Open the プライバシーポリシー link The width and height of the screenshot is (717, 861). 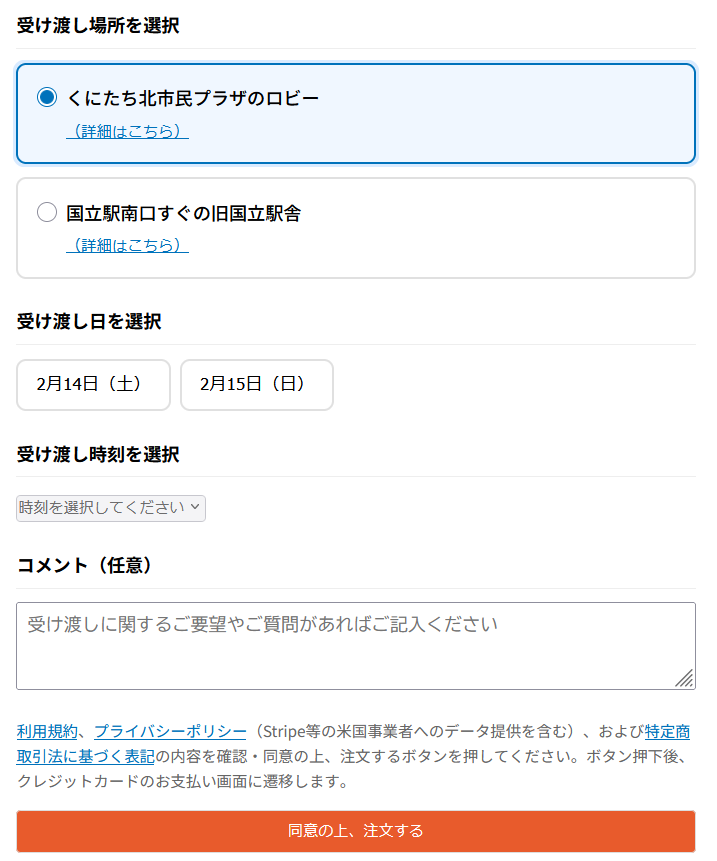[170, 731]
